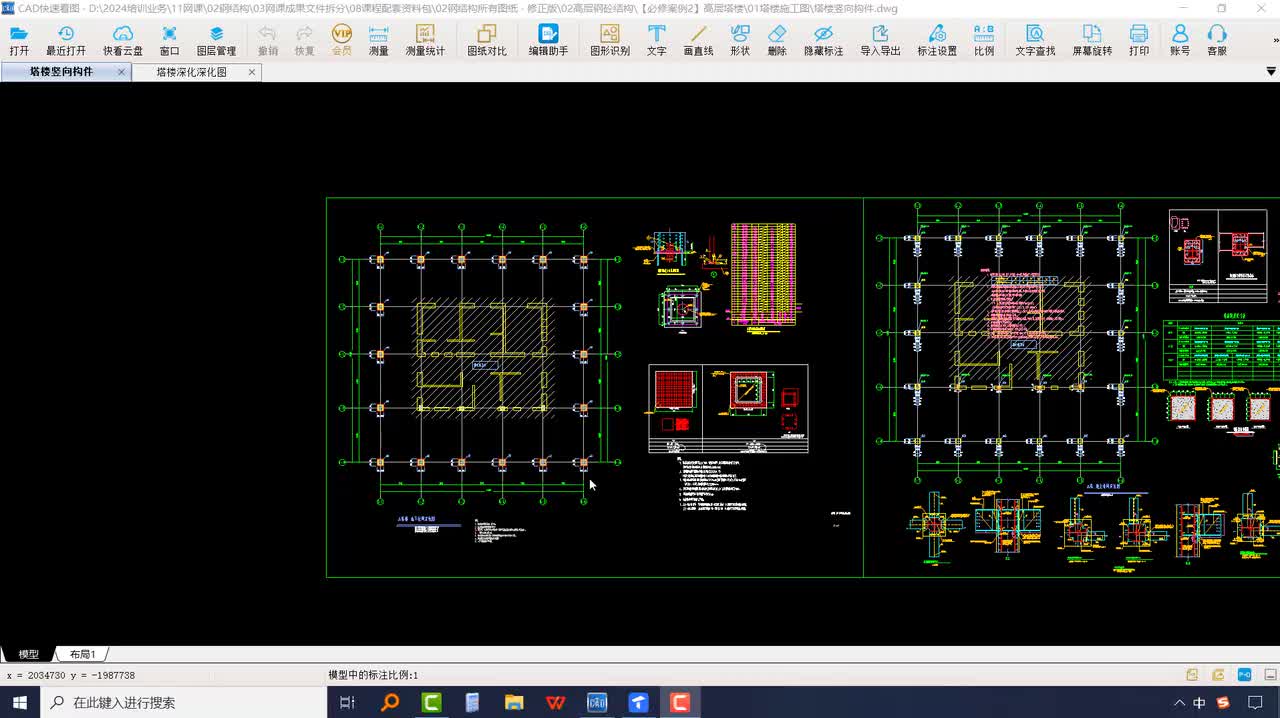Open the document tab list dropdown arrow
1280x718 pixels.
tap(1271, 72)
